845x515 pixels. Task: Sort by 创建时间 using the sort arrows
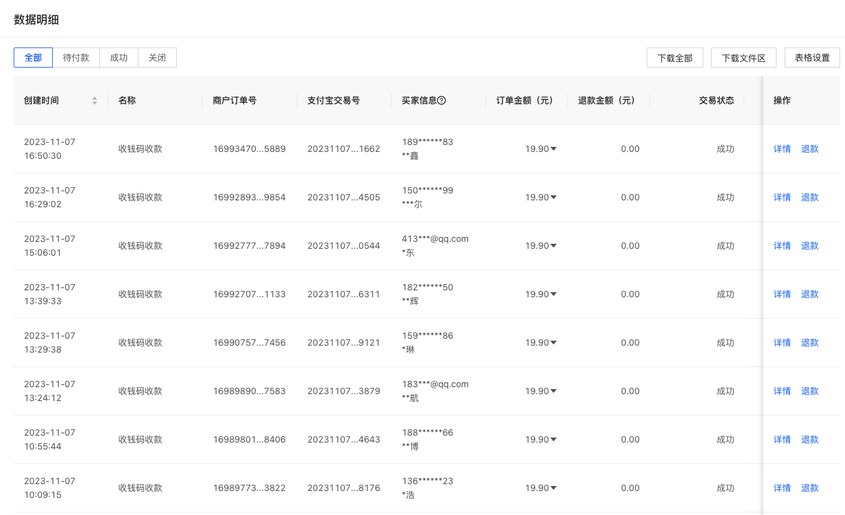tap(94, 100)
